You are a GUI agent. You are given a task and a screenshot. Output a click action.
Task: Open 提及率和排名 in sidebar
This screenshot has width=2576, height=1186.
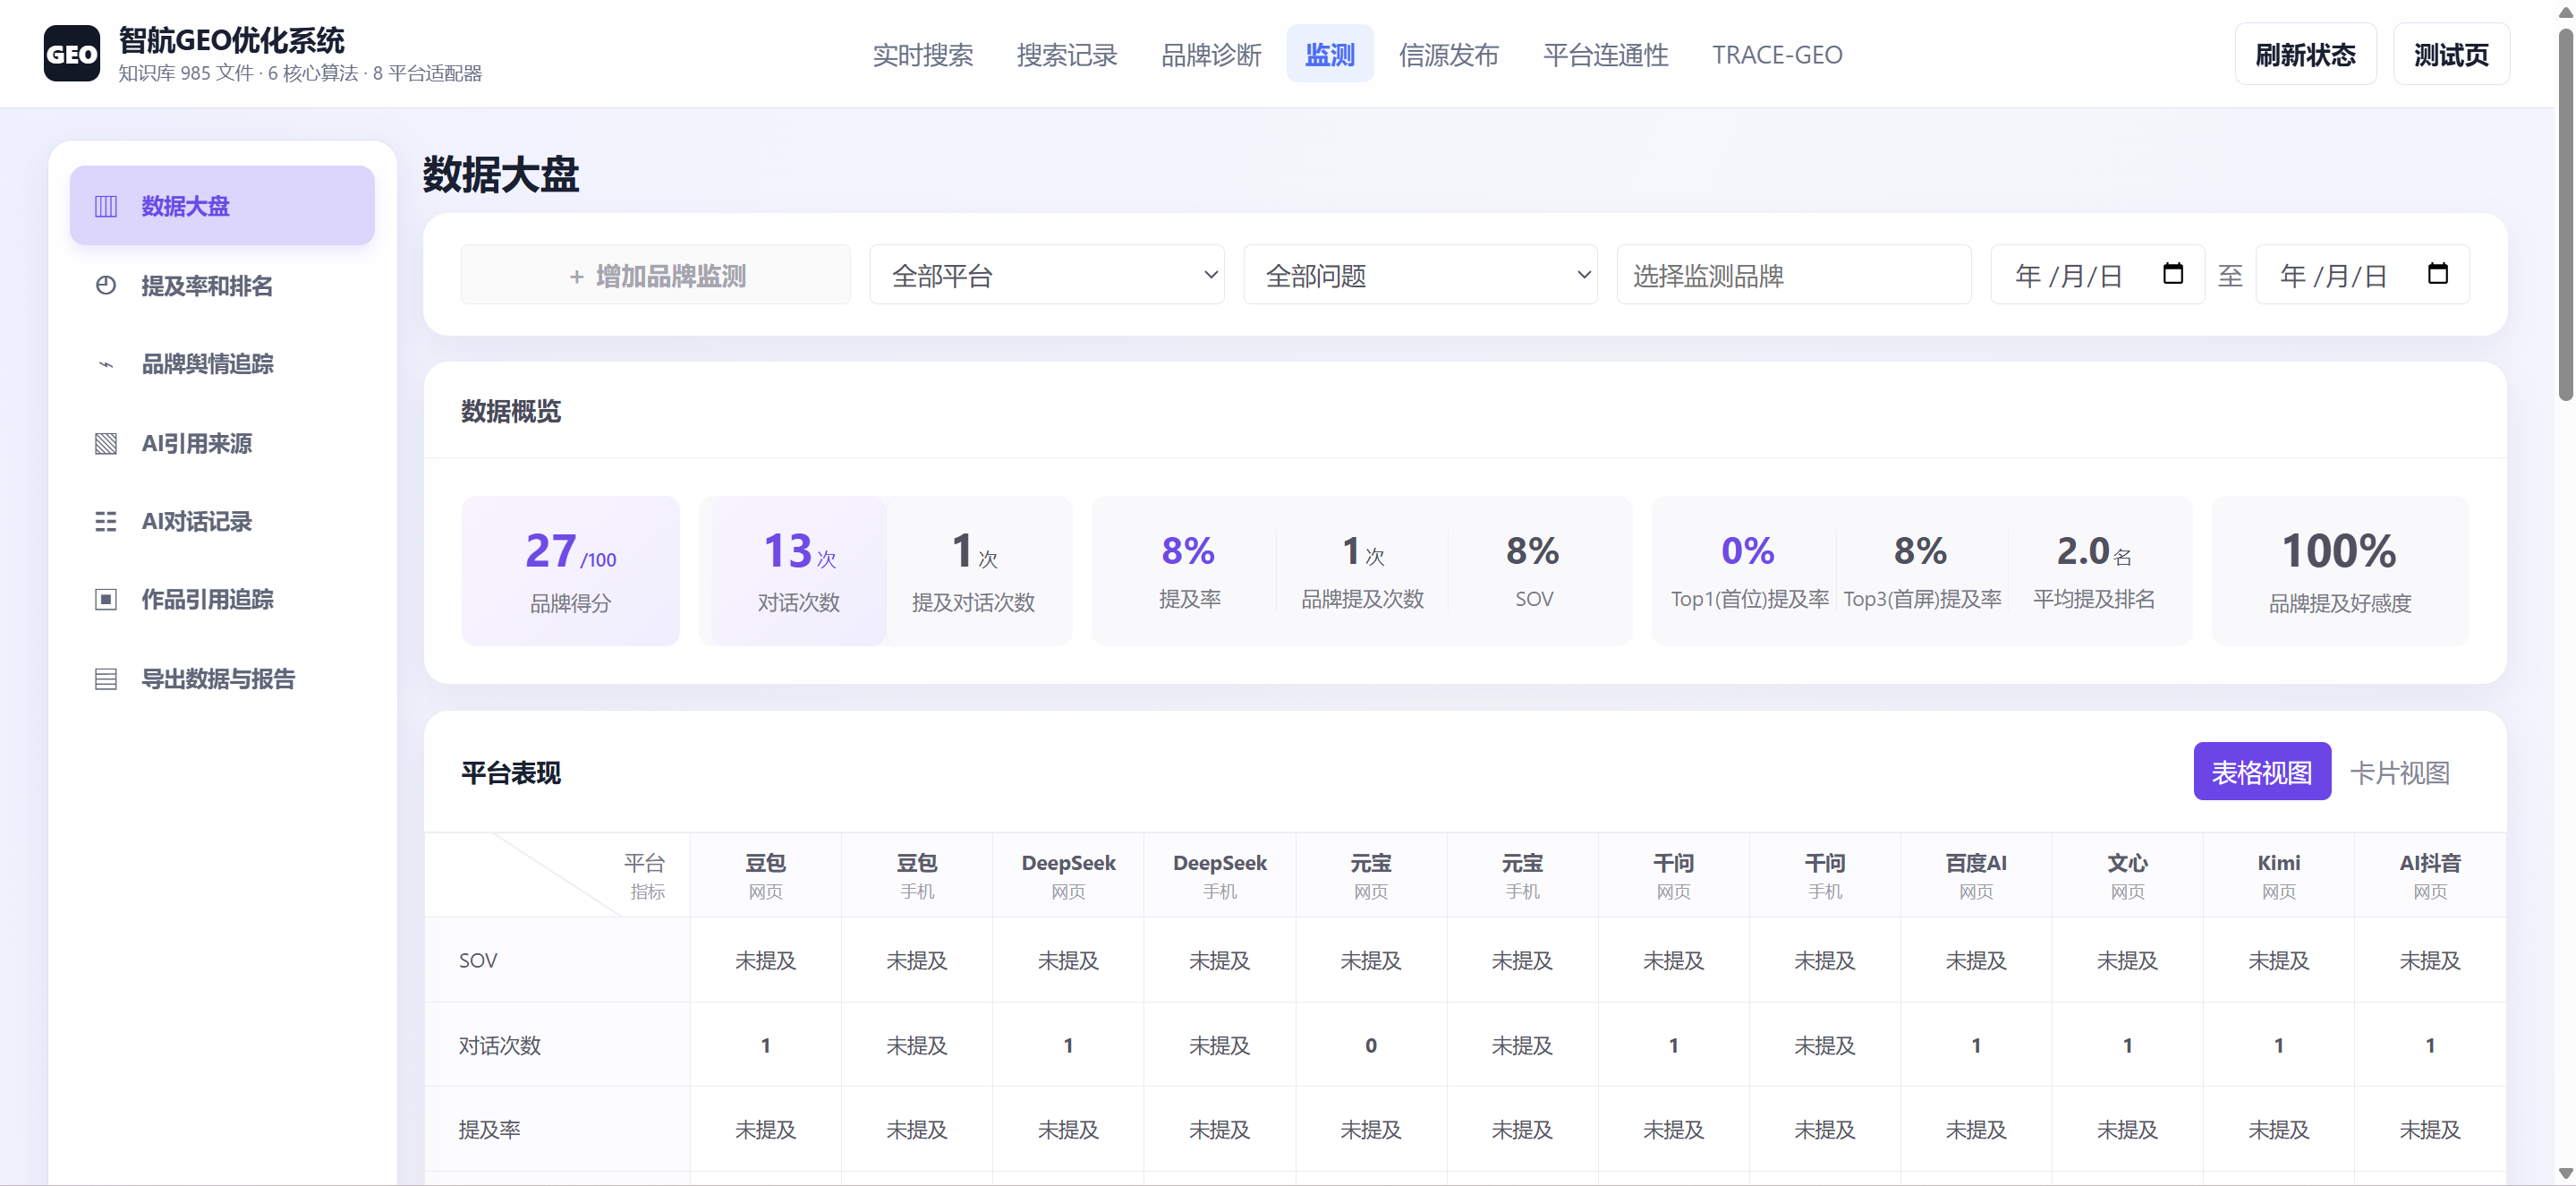pos(222,285)
